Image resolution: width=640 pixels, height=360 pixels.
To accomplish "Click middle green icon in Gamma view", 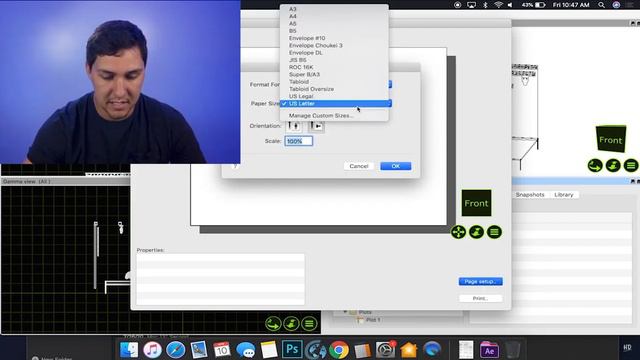I will click(291, 324).
